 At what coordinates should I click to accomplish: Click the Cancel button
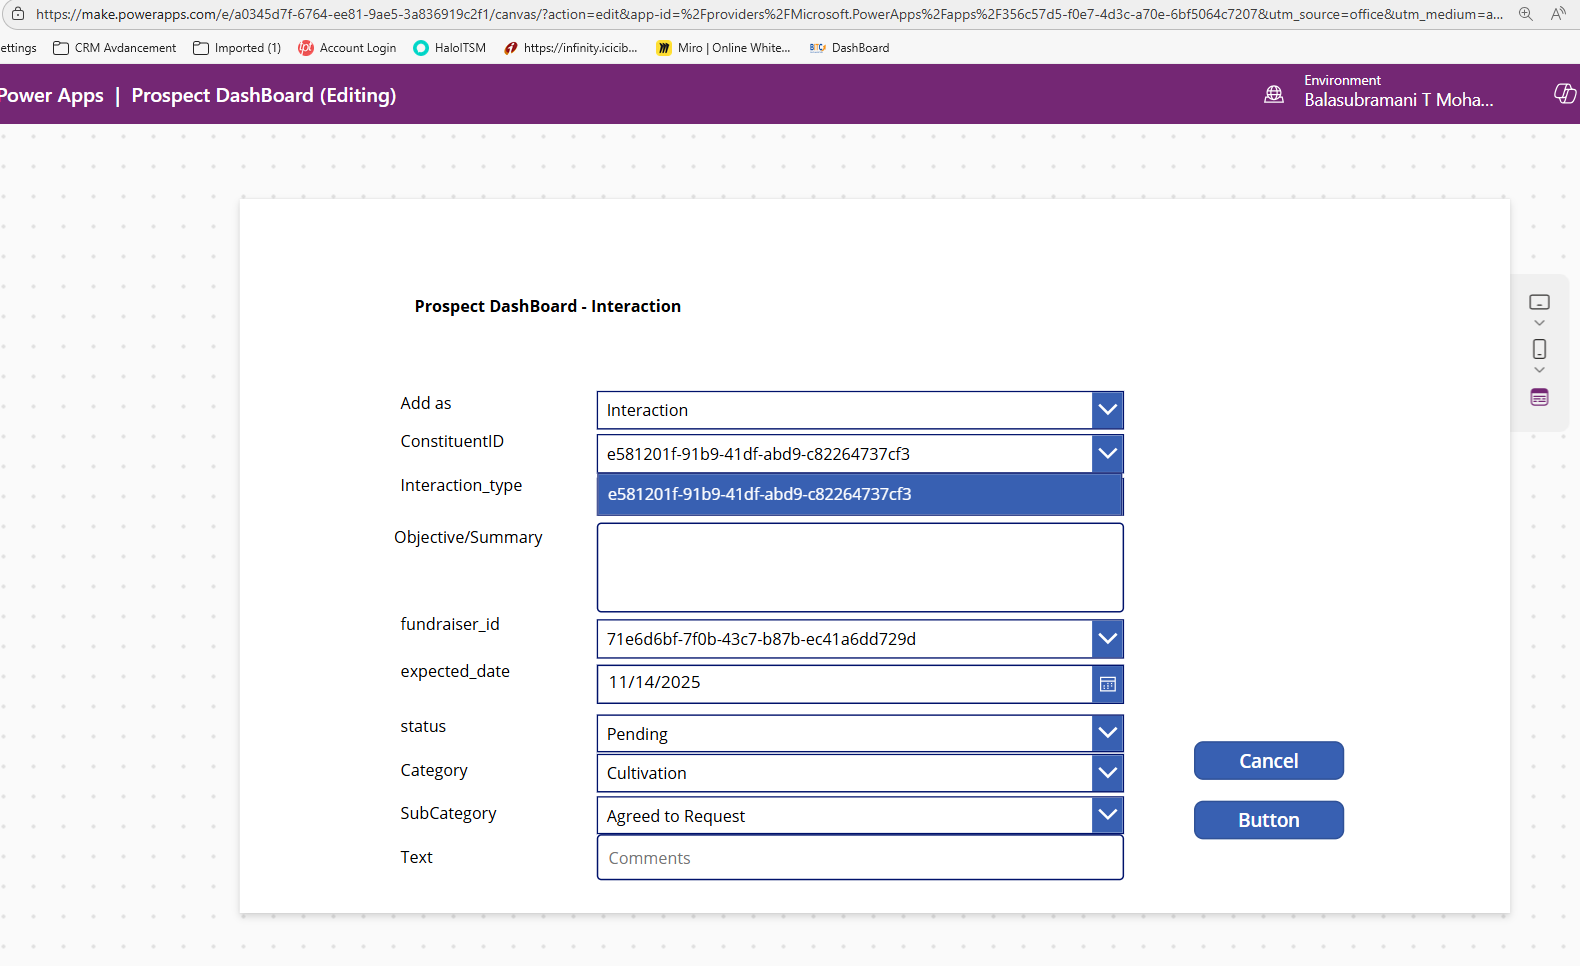click(x=1268, y=760)
